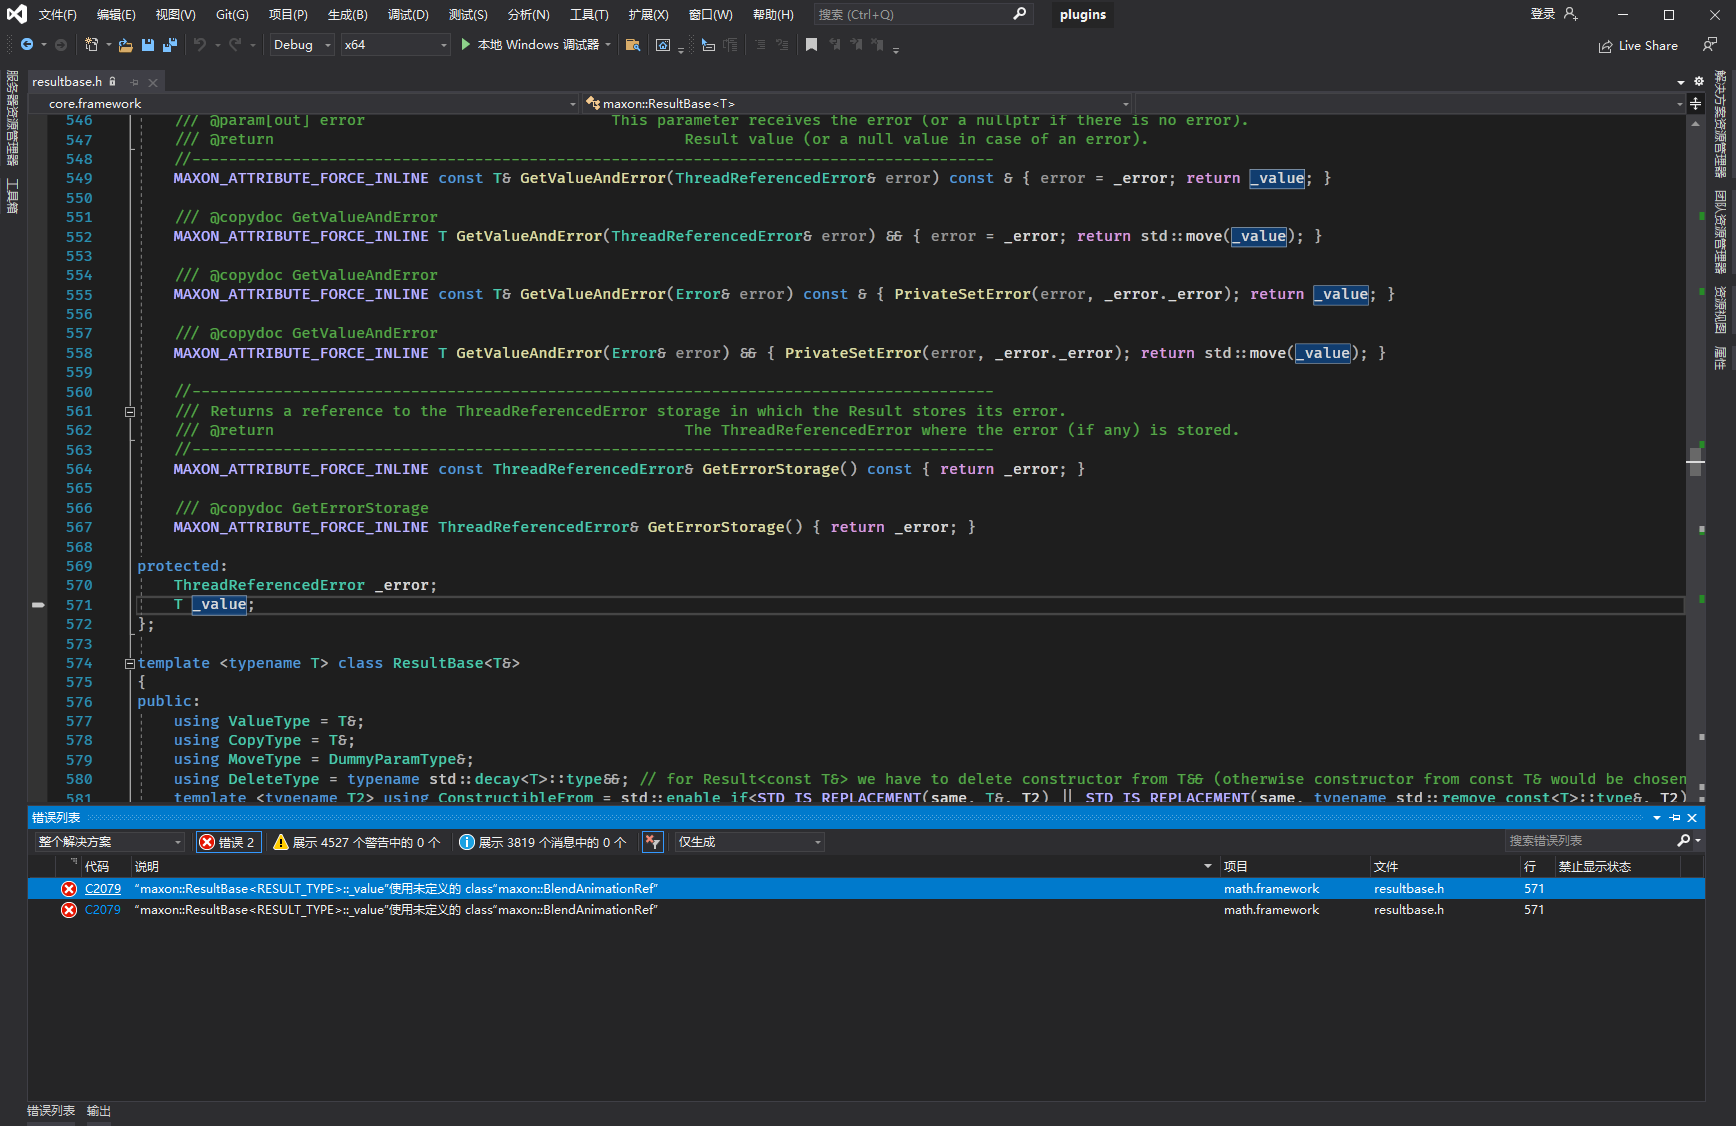Click the Previous Bookmark icon

[x=834, y=45]
